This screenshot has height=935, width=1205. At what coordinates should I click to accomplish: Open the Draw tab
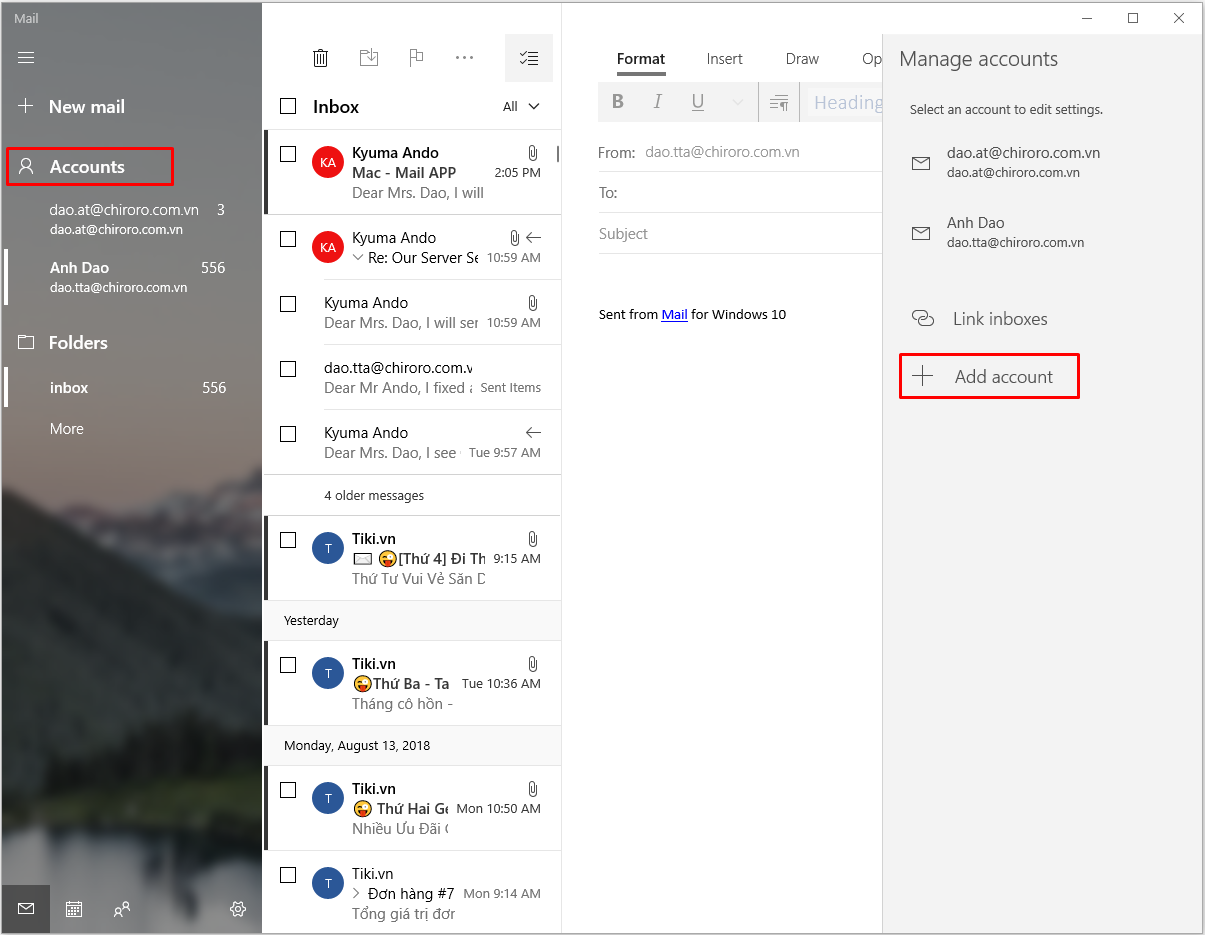coord(802,59)
